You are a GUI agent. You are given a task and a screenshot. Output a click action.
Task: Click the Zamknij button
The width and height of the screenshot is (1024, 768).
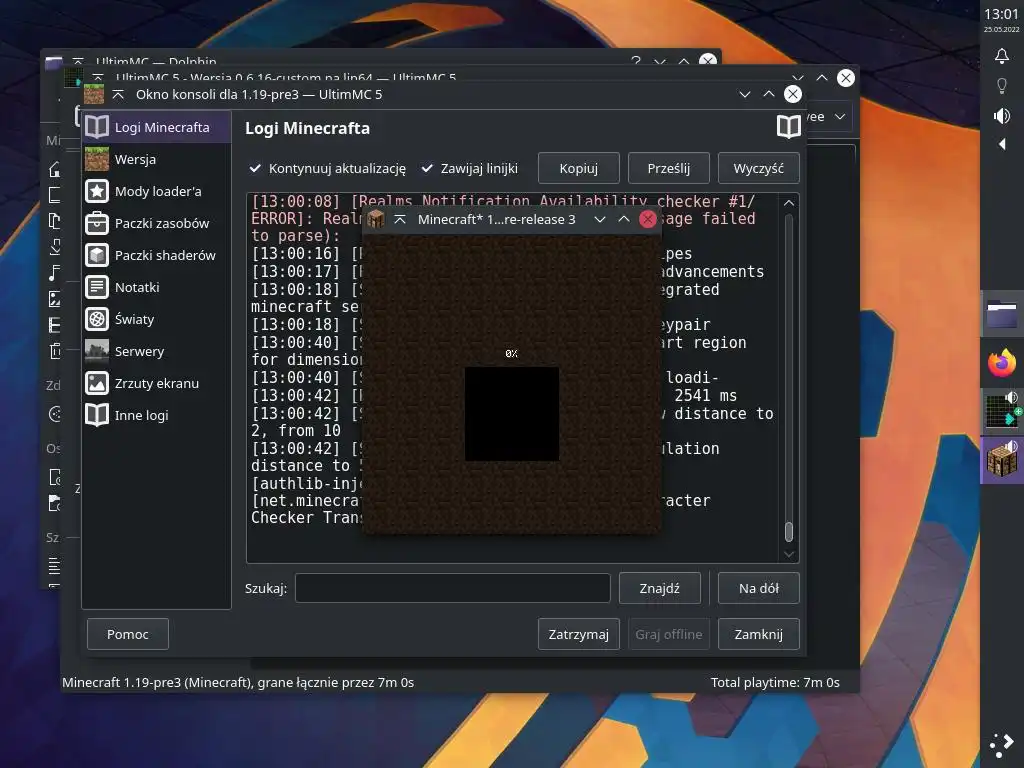pos(758,634)
